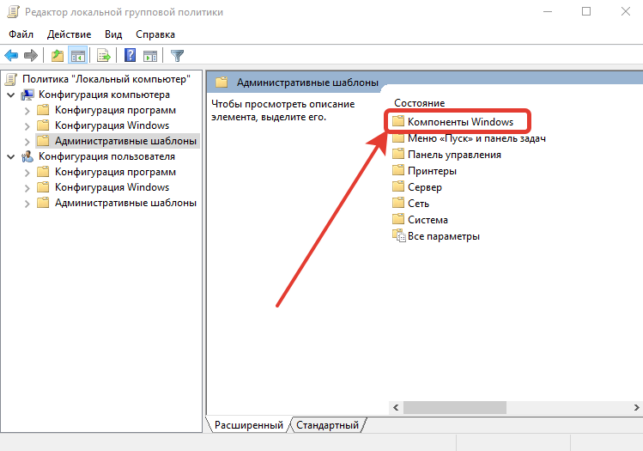Click the Все параметры settings icon
The image size is (643, 451).
(399, 236)
